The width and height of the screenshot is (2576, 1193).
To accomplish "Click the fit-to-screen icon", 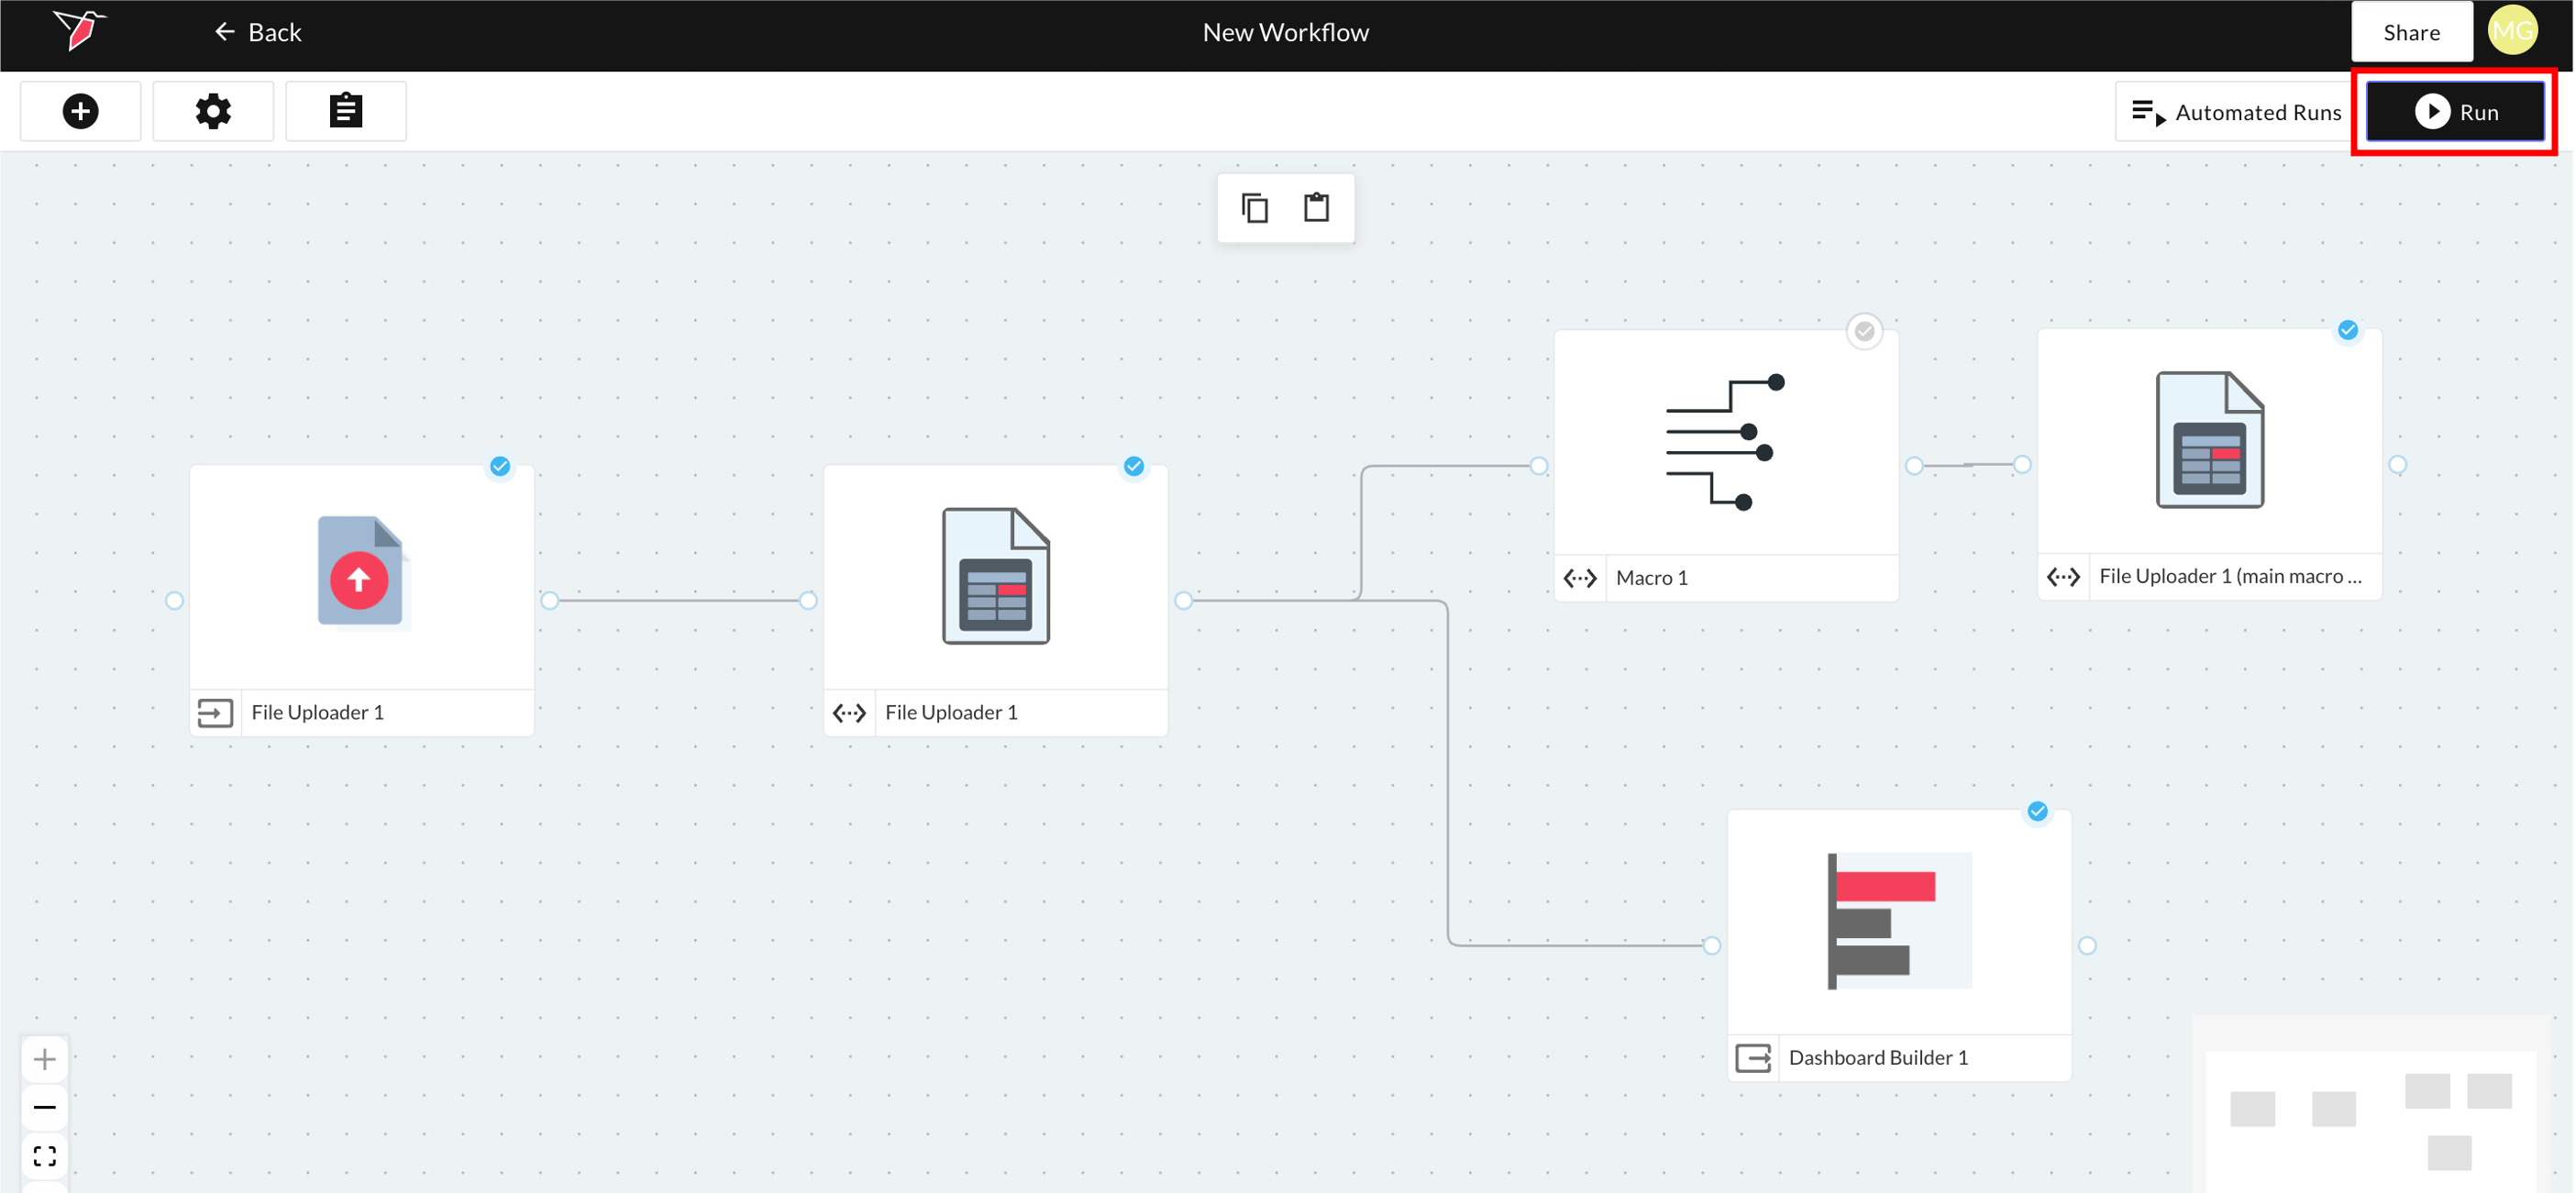I will pos(45,1156).
